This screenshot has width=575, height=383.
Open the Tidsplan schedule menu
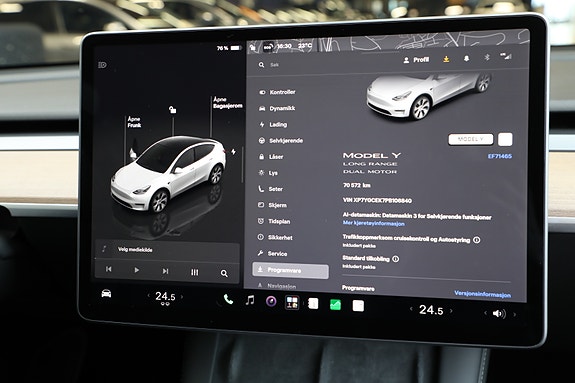tap(274, 221)
